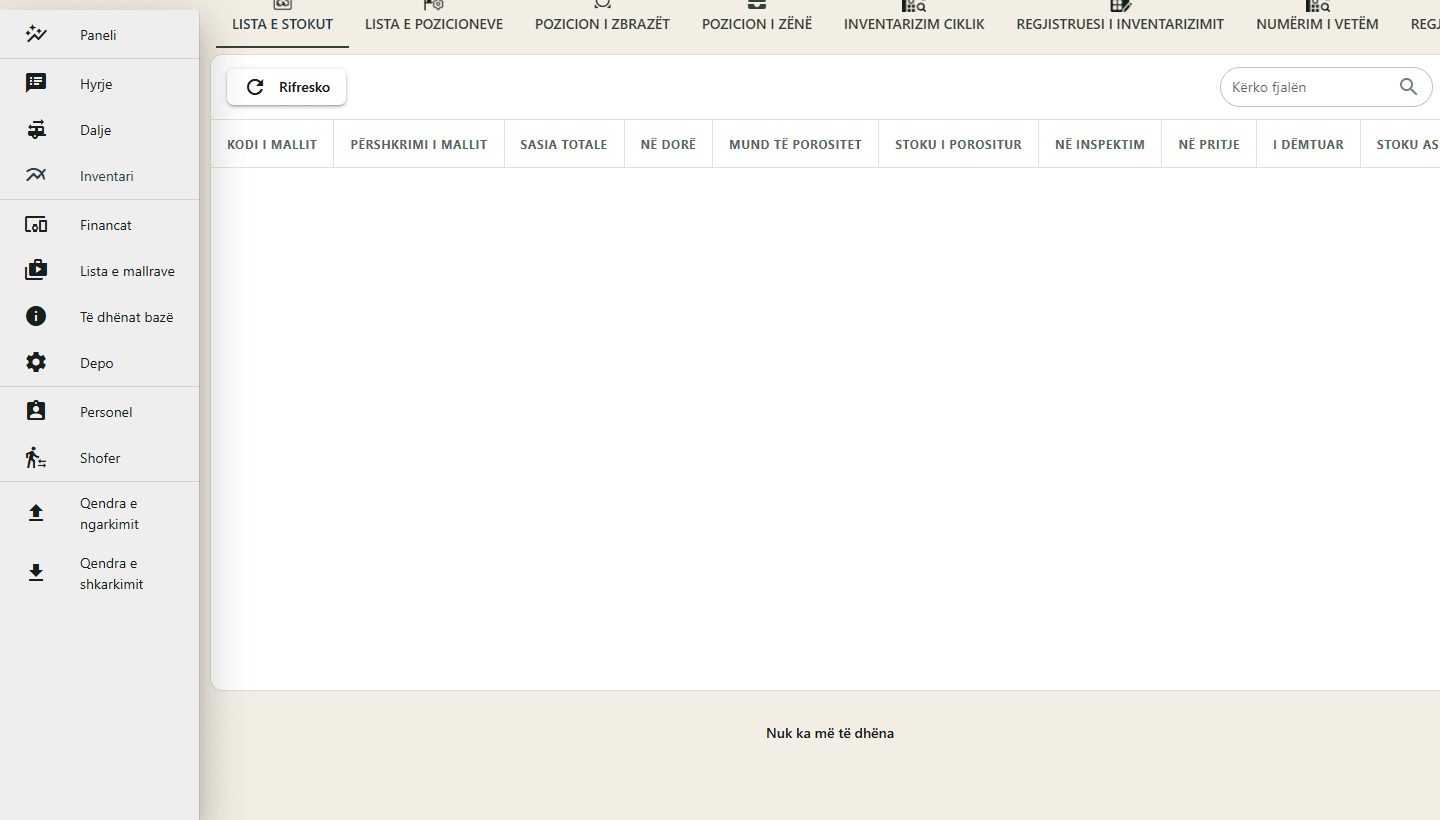
Task: Click the Të dhënat bazë info icon
Action: (36, 316)
